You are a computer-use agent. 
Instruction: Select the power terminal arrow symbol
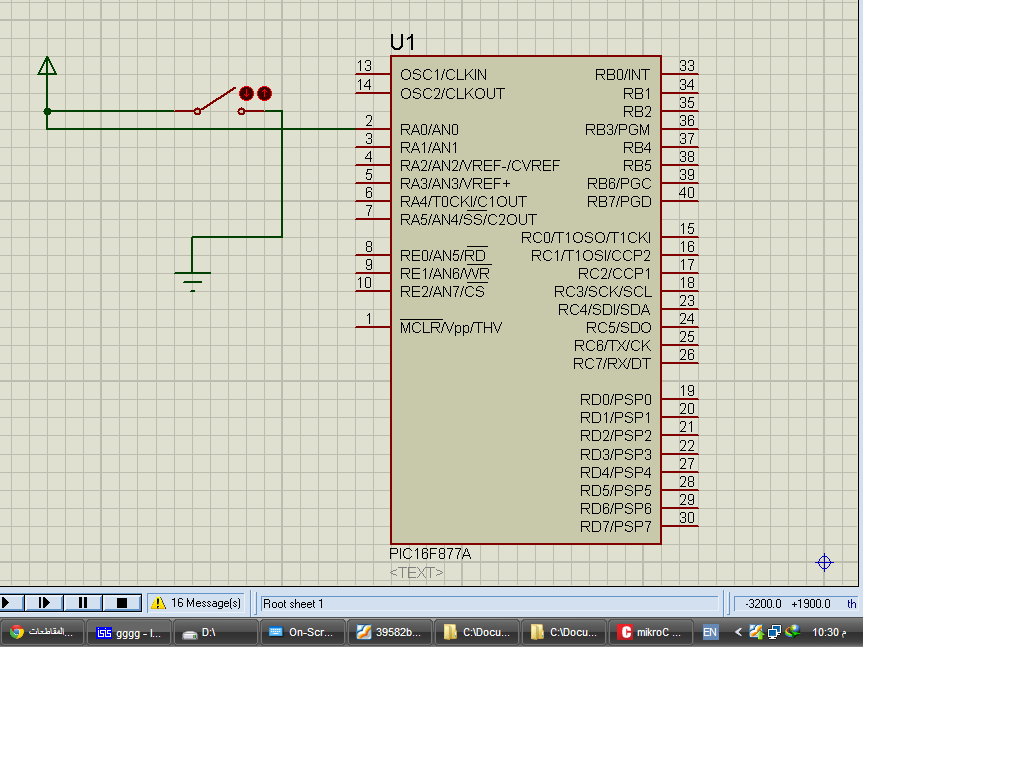tap(47, 66)
